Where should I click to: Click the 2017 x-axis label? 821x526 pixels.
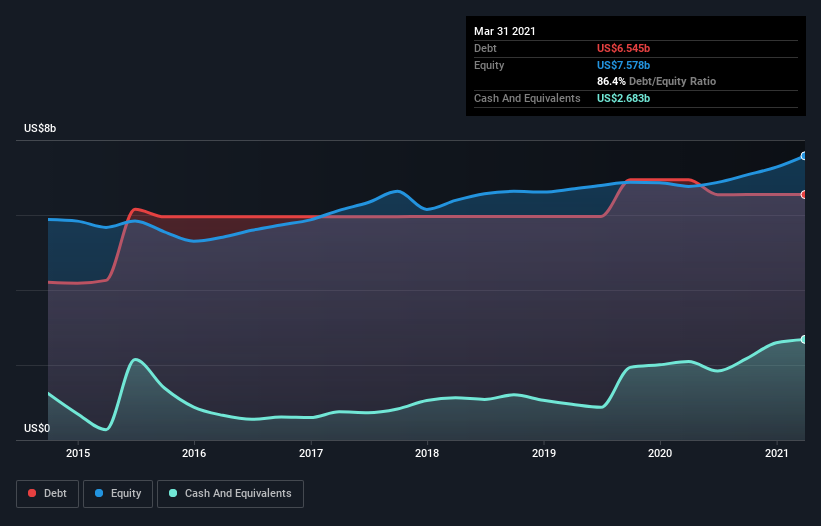[311, 453]
